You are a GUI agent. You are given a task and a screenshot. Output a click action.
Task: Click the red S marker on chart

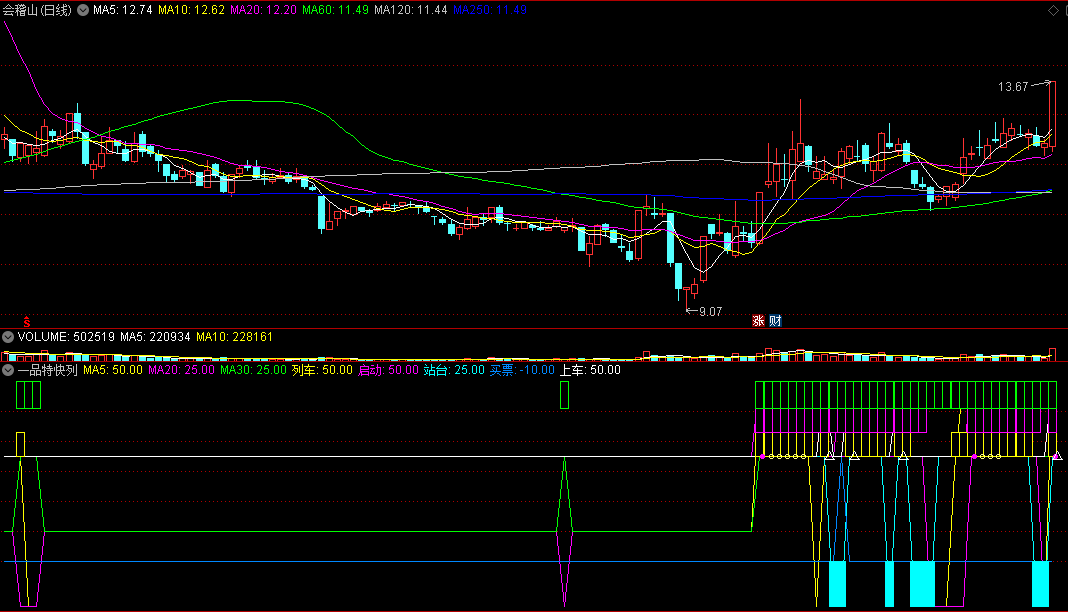pyautogui.click(x=27, y=321)
